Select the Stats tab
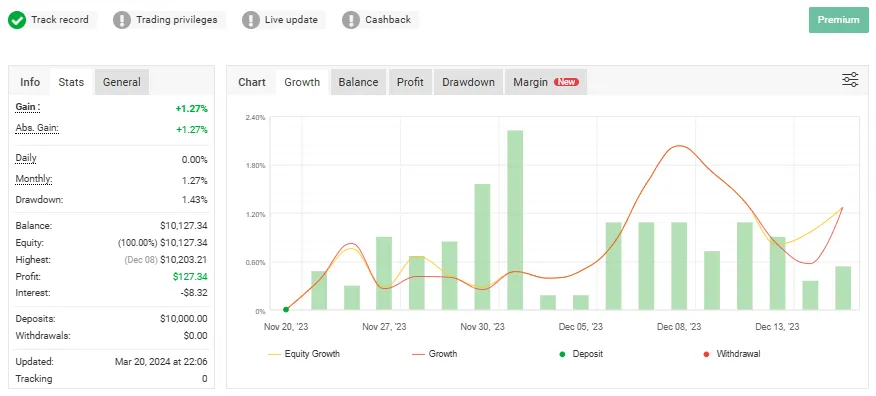This screenshot has width=876, height=396. (72, 82)
